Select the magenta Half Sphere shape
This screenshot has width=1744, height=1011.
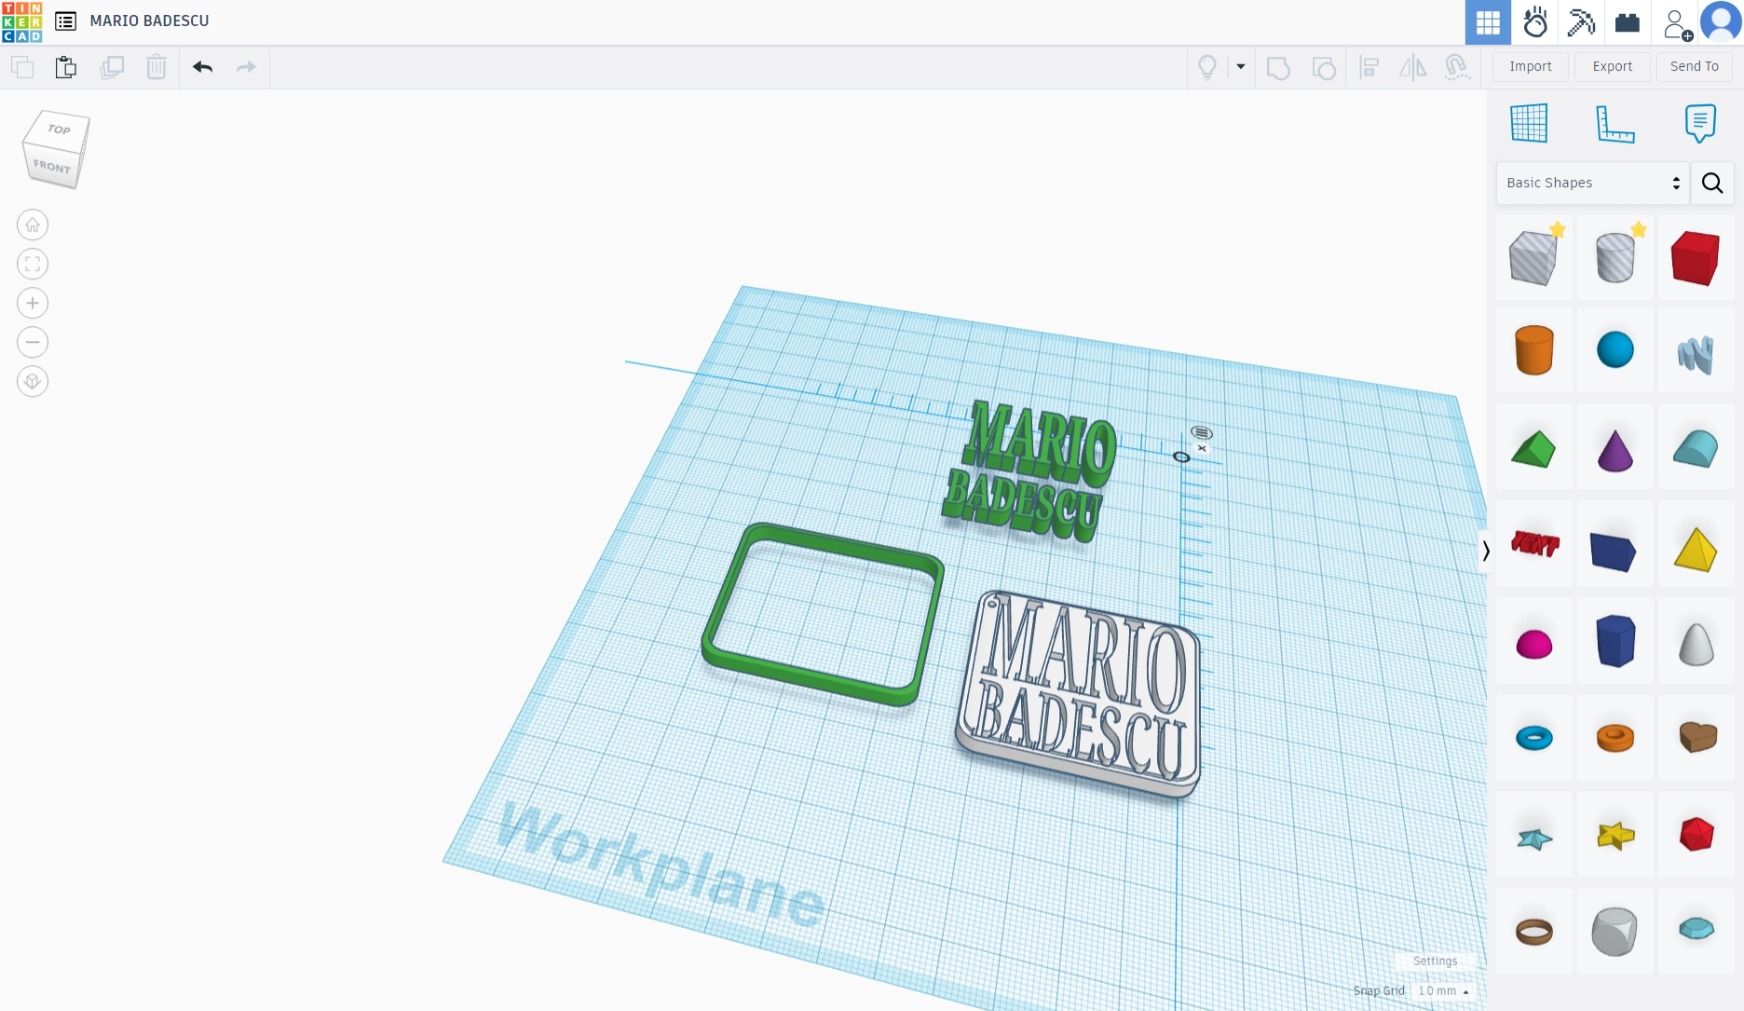[1534, 644]
